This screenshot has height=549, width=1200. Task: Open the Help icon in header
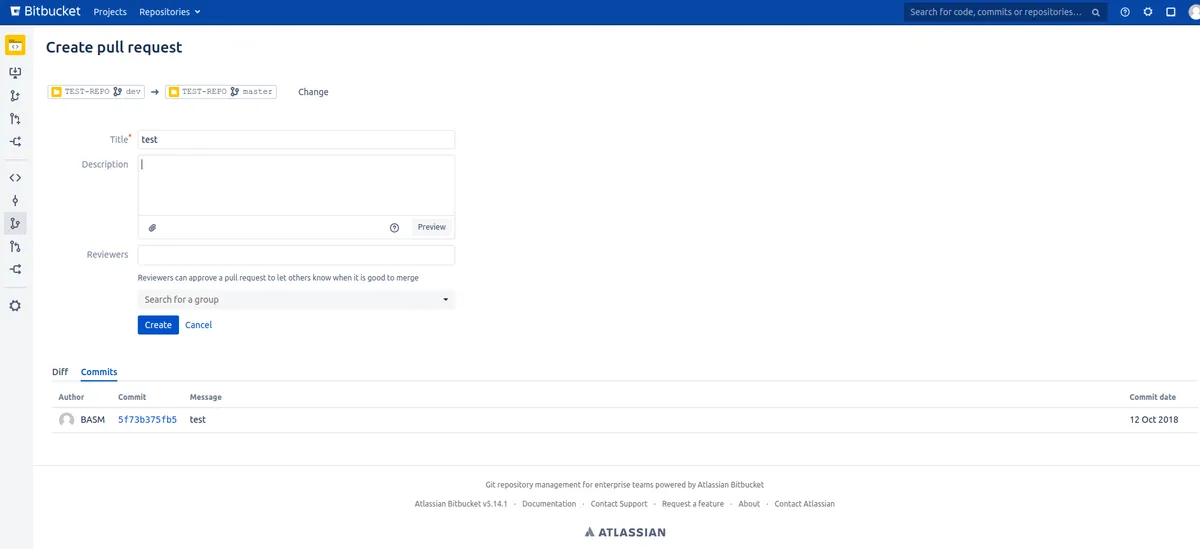(1125, 12)
